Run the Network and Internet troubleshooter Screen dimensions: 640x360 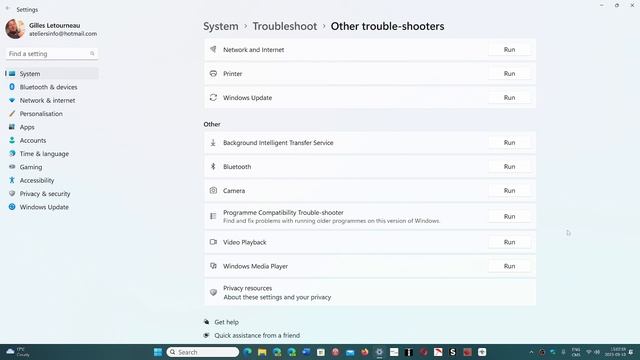[509, 49]
